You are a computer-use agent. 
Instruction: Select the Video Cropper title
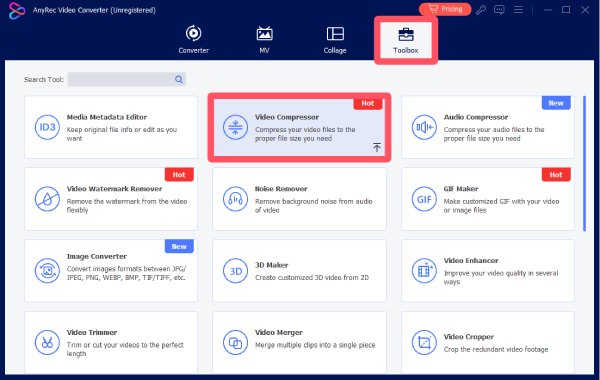469,337
